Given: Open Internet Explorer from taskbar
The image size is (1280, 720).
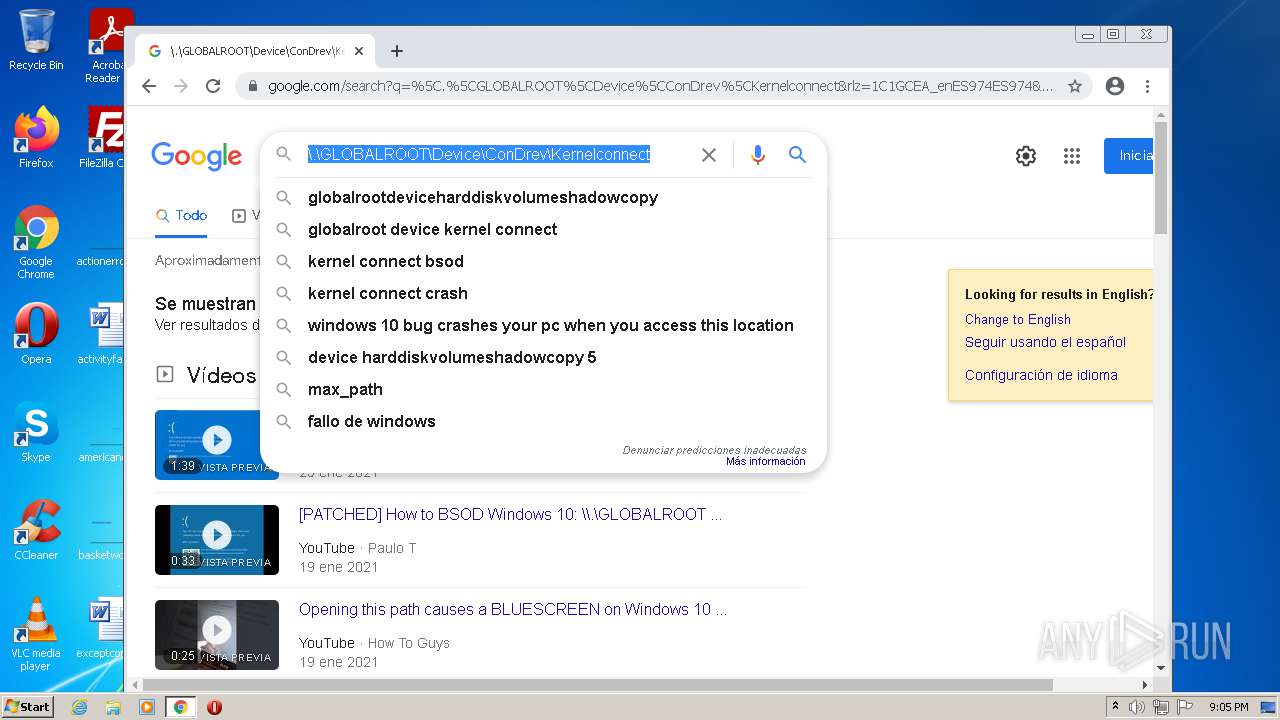Looking at the screenshot, I should click(x=79, y=707).
